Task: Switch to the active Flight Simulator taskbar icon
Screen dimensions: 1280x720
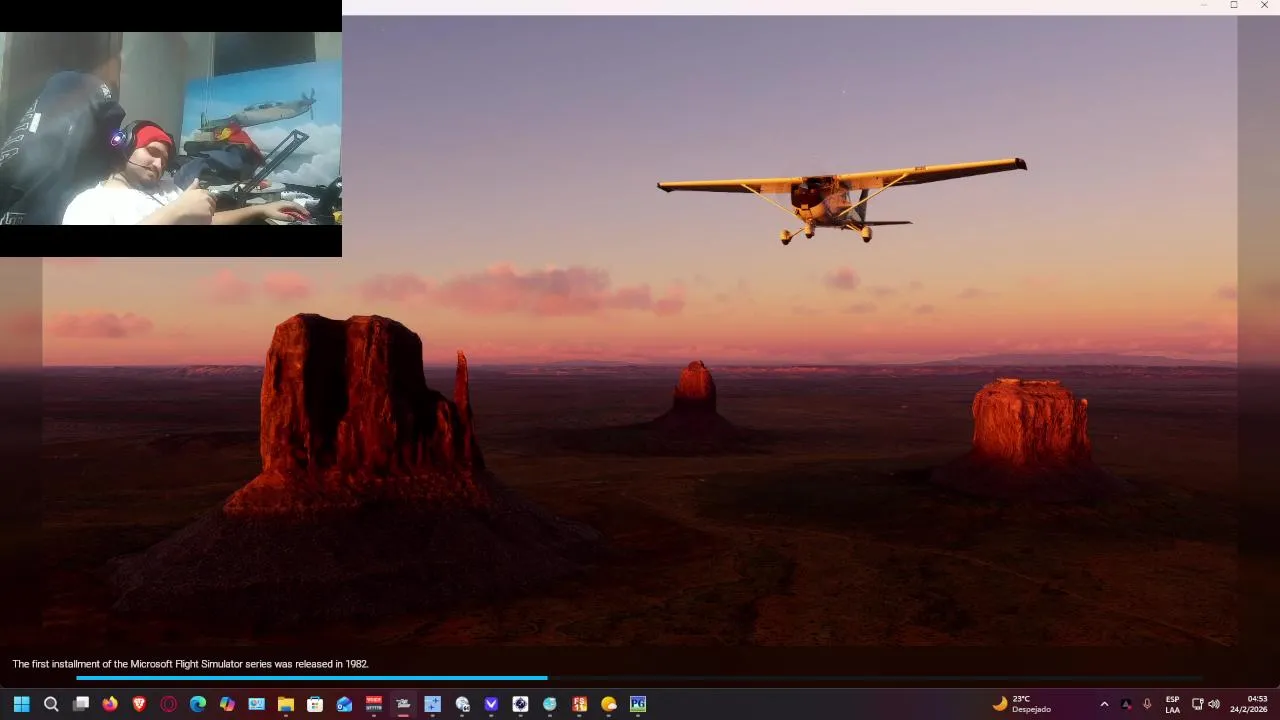Action: [403, 704]
